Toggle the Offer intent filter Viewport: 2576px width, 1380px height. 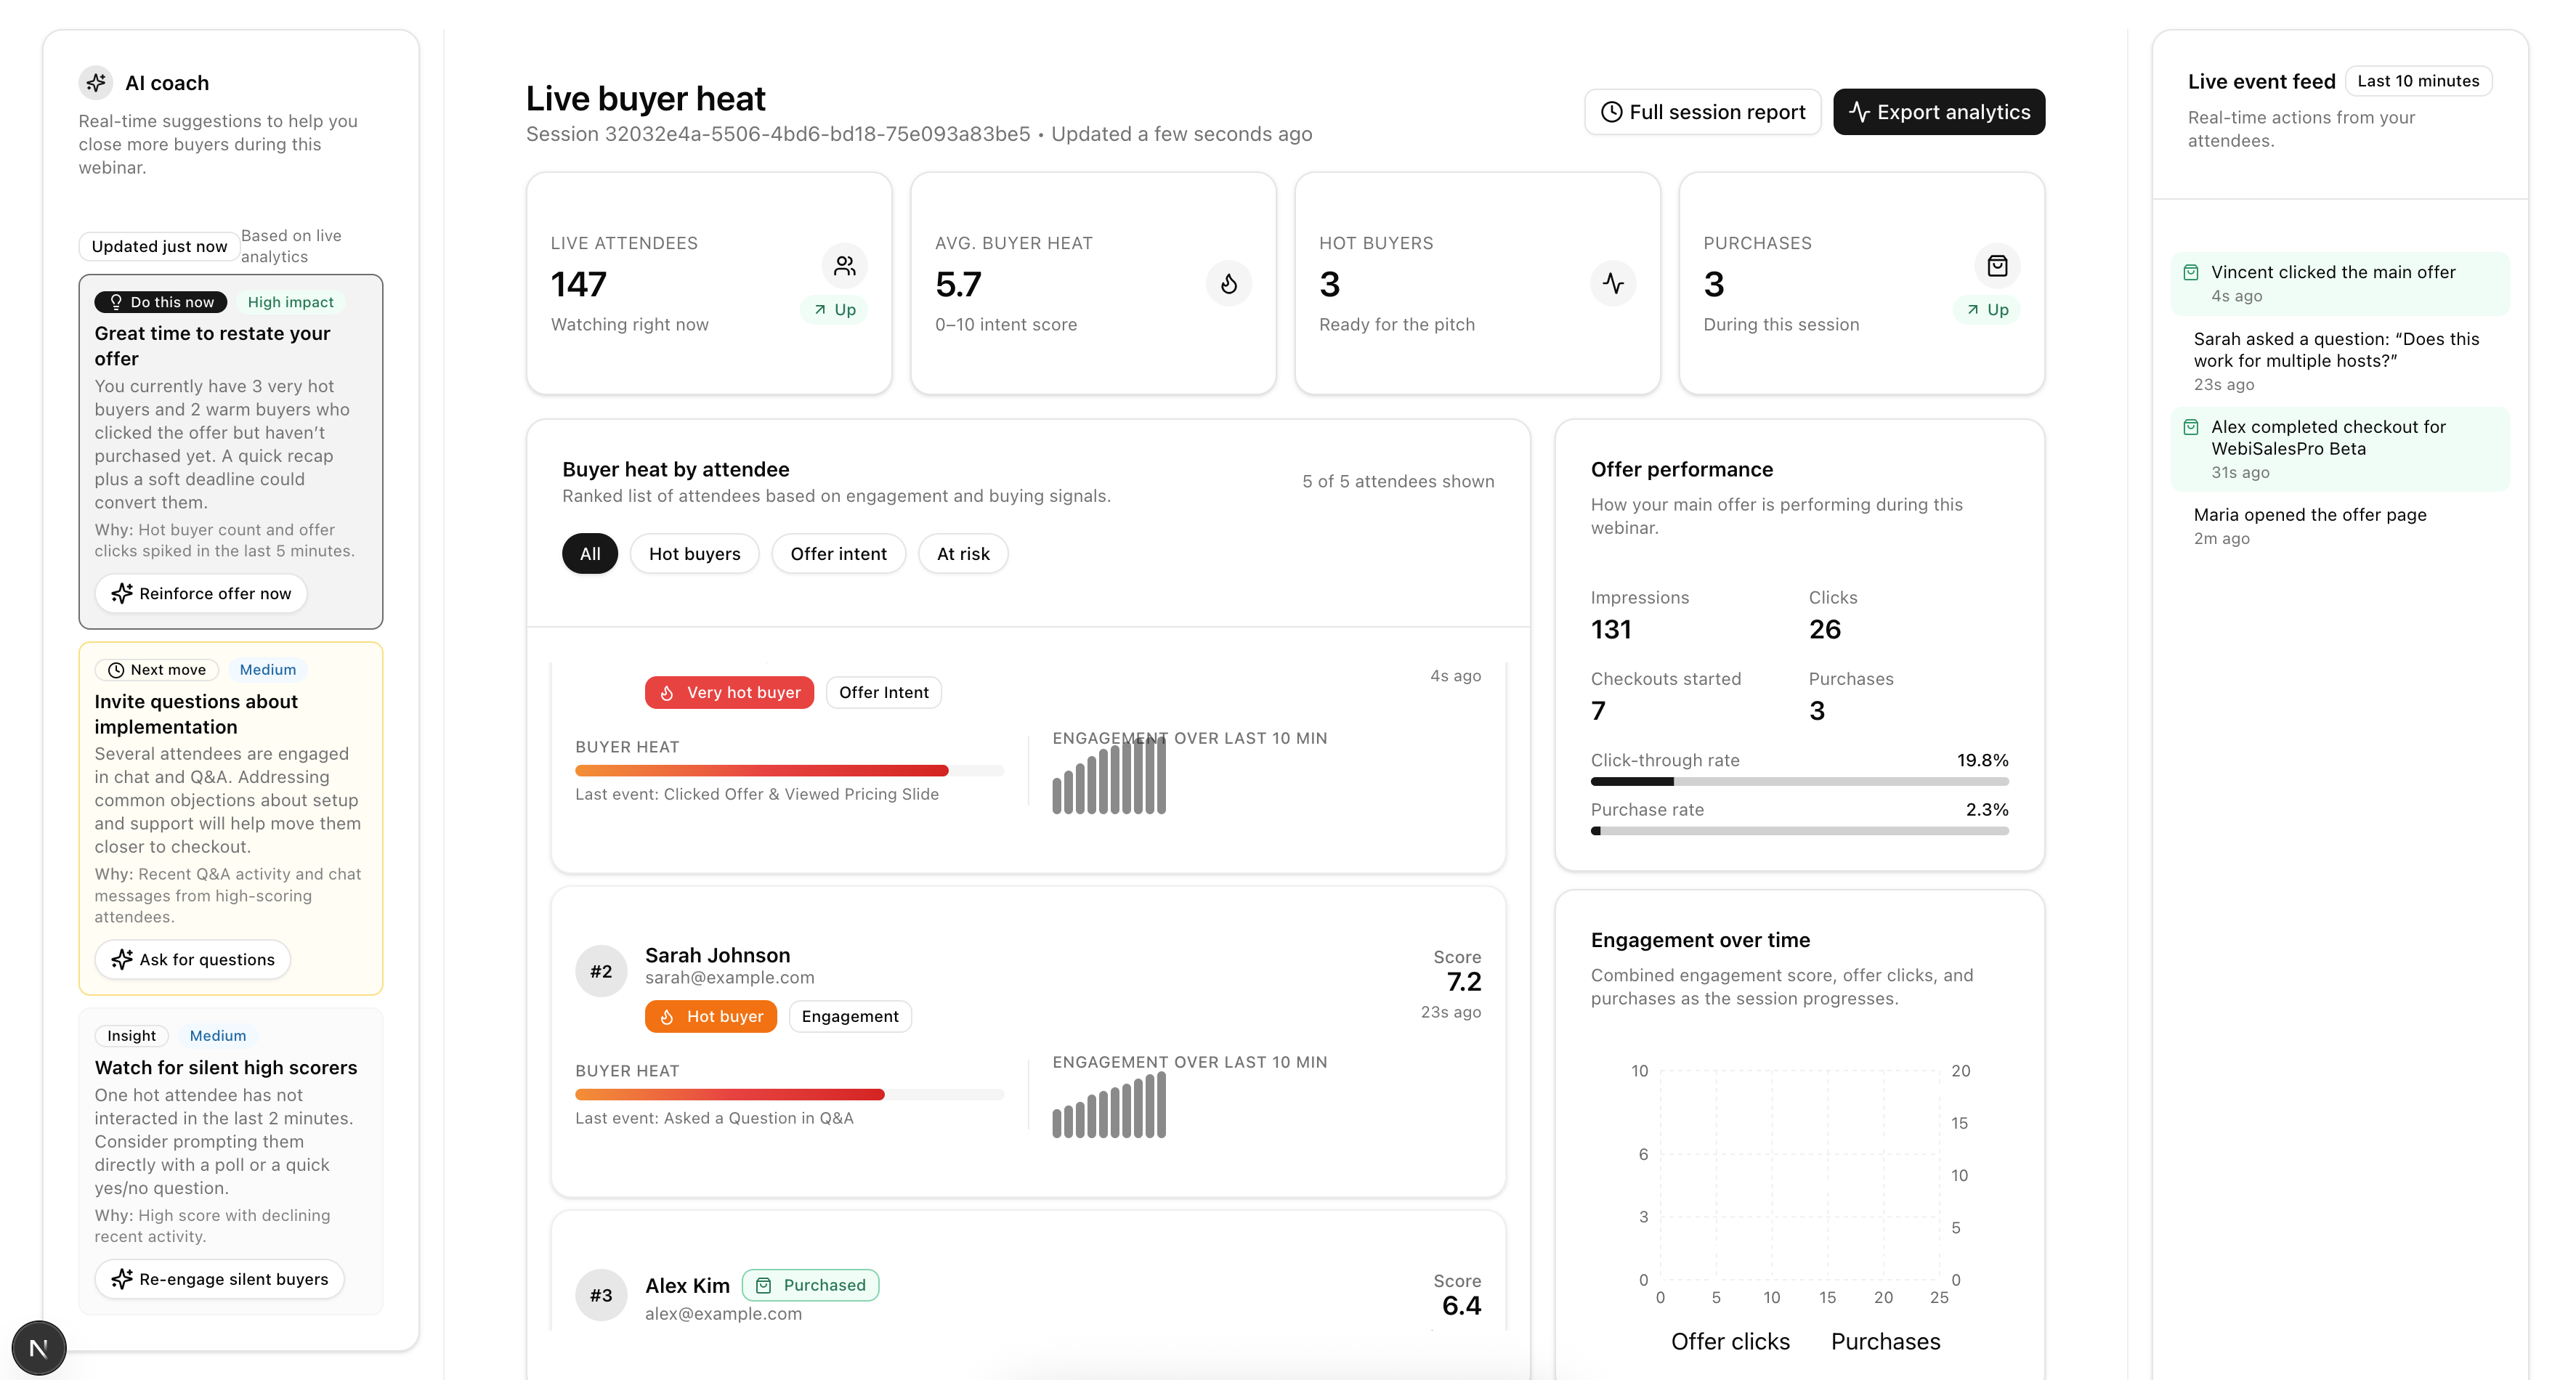click(x=839, y=553)
